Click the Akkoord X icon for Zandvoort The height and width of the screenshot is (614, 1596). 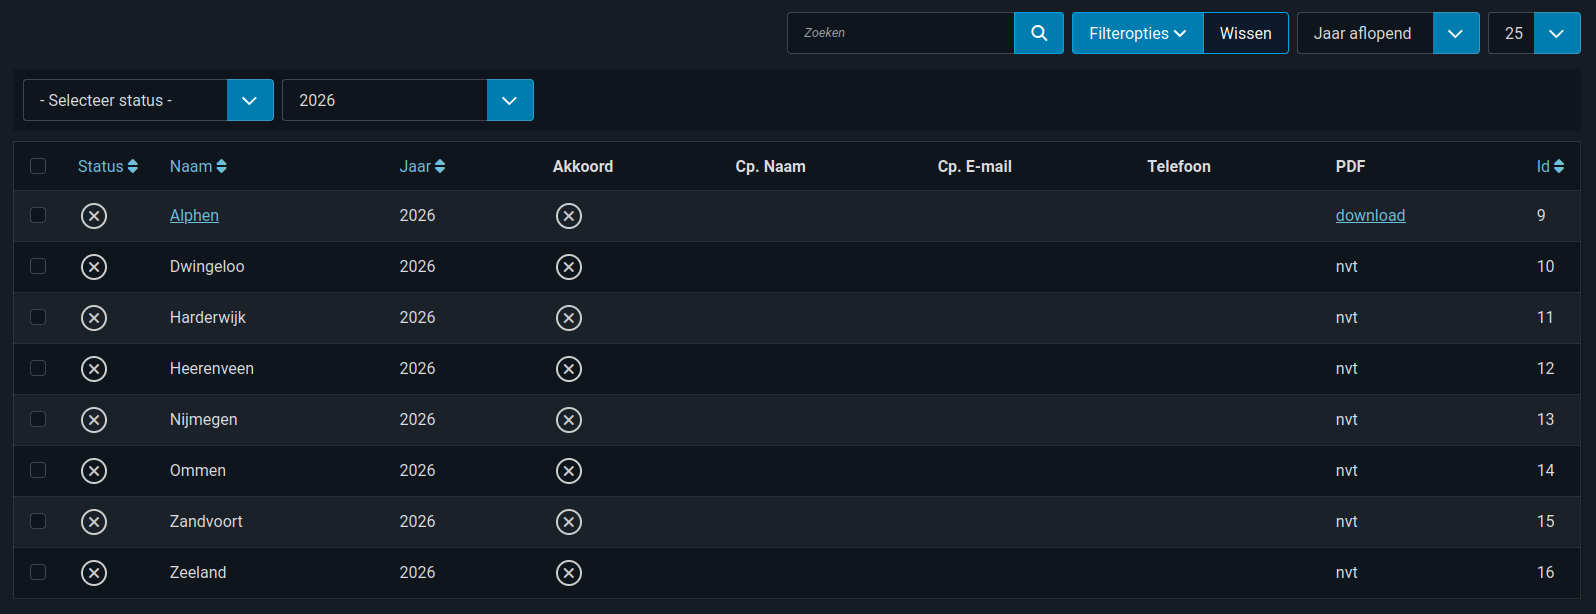coord(569,522)
